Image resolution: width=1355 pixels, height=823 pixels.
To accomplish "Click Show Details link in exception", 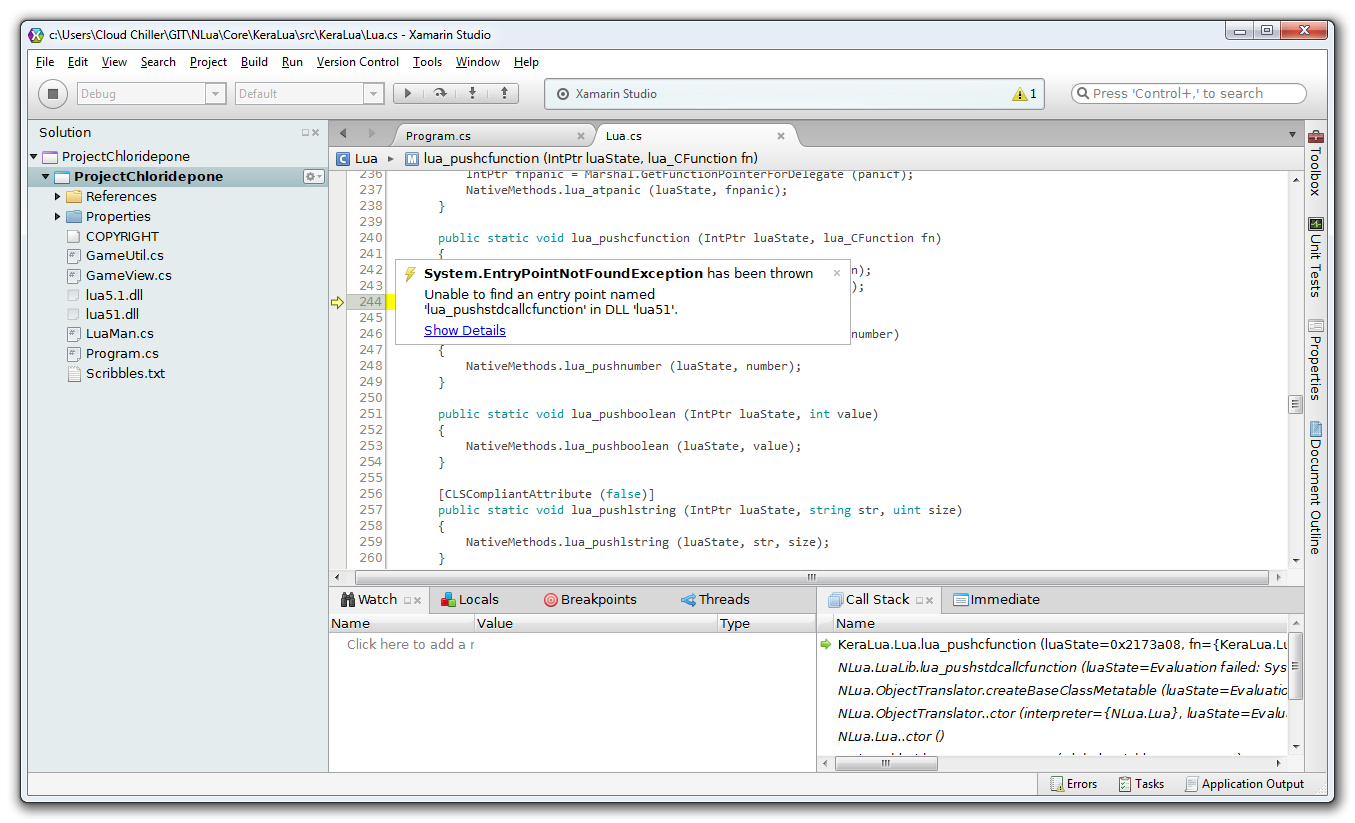I will click(465, 330).
